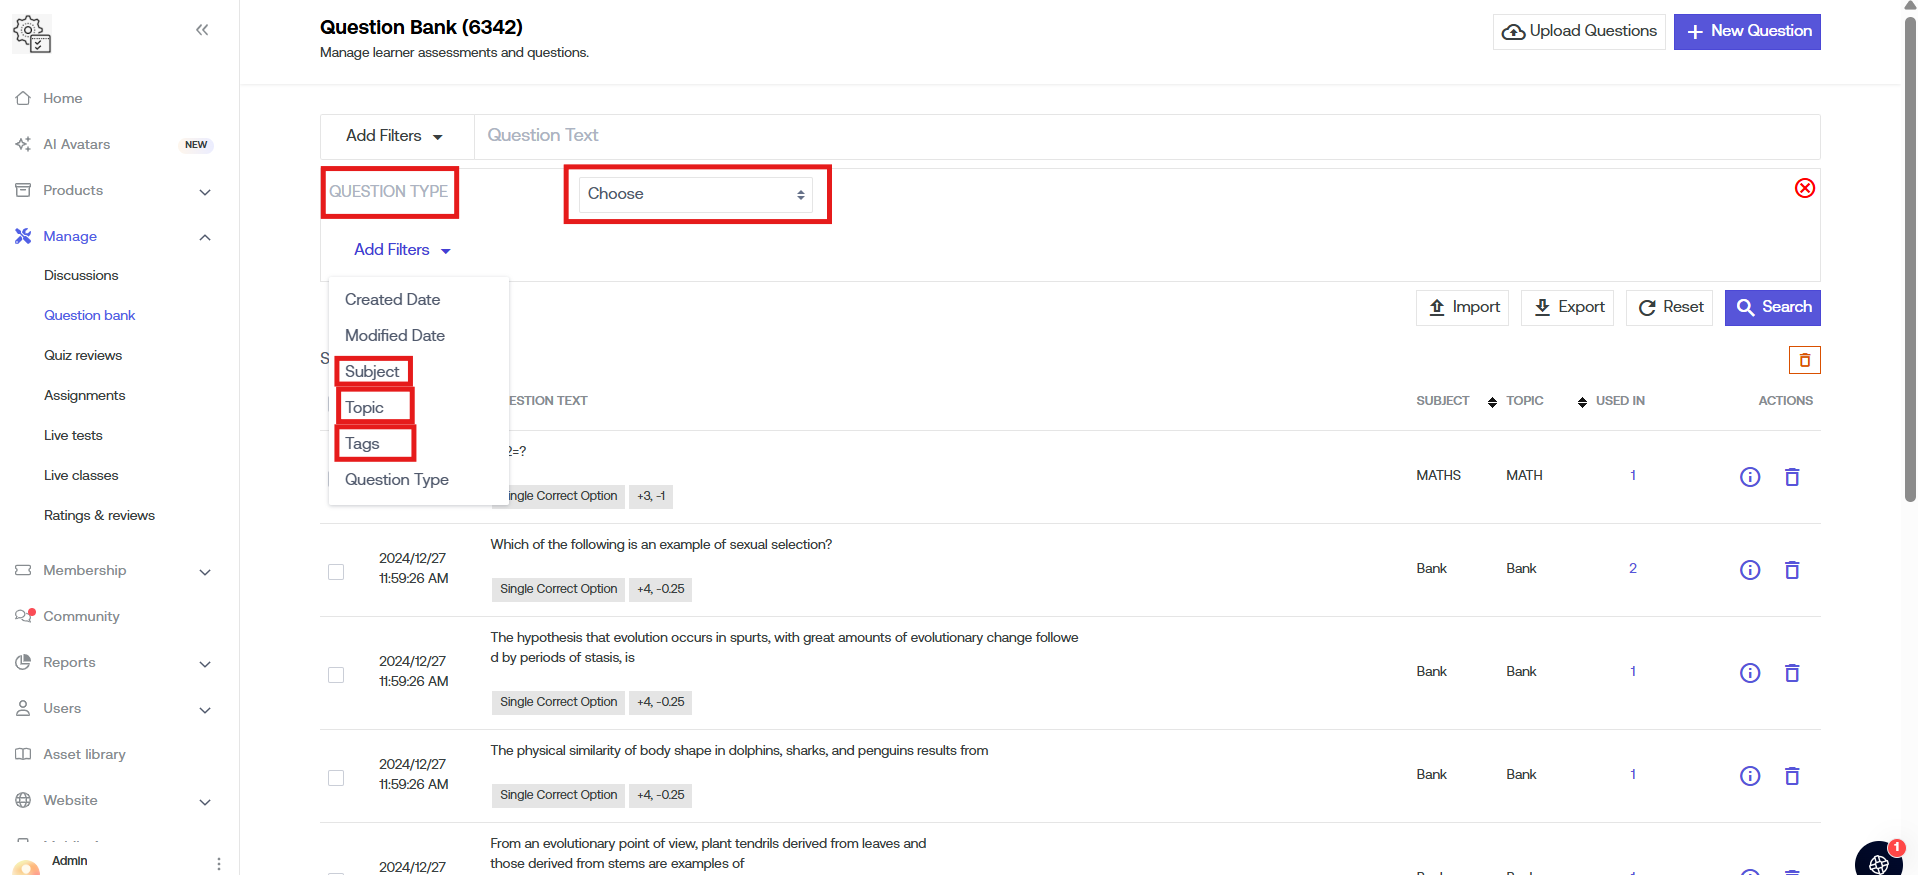The height and width of the screenshot is (875, 1918).
Task: Remove the Question Type filter with red X
Action: [1804, 188]
